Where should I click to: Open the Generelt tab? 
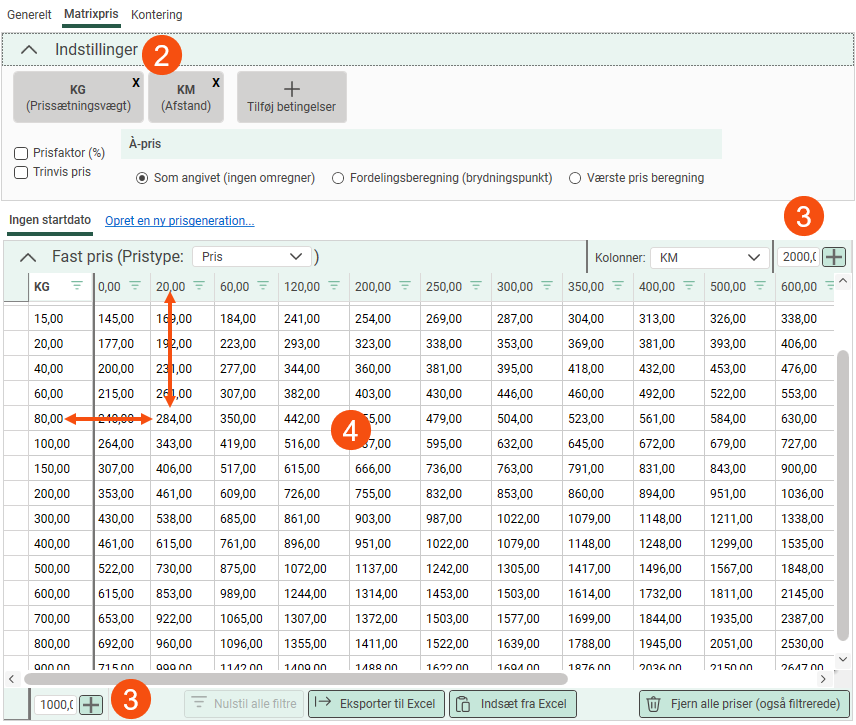(29, 15)
